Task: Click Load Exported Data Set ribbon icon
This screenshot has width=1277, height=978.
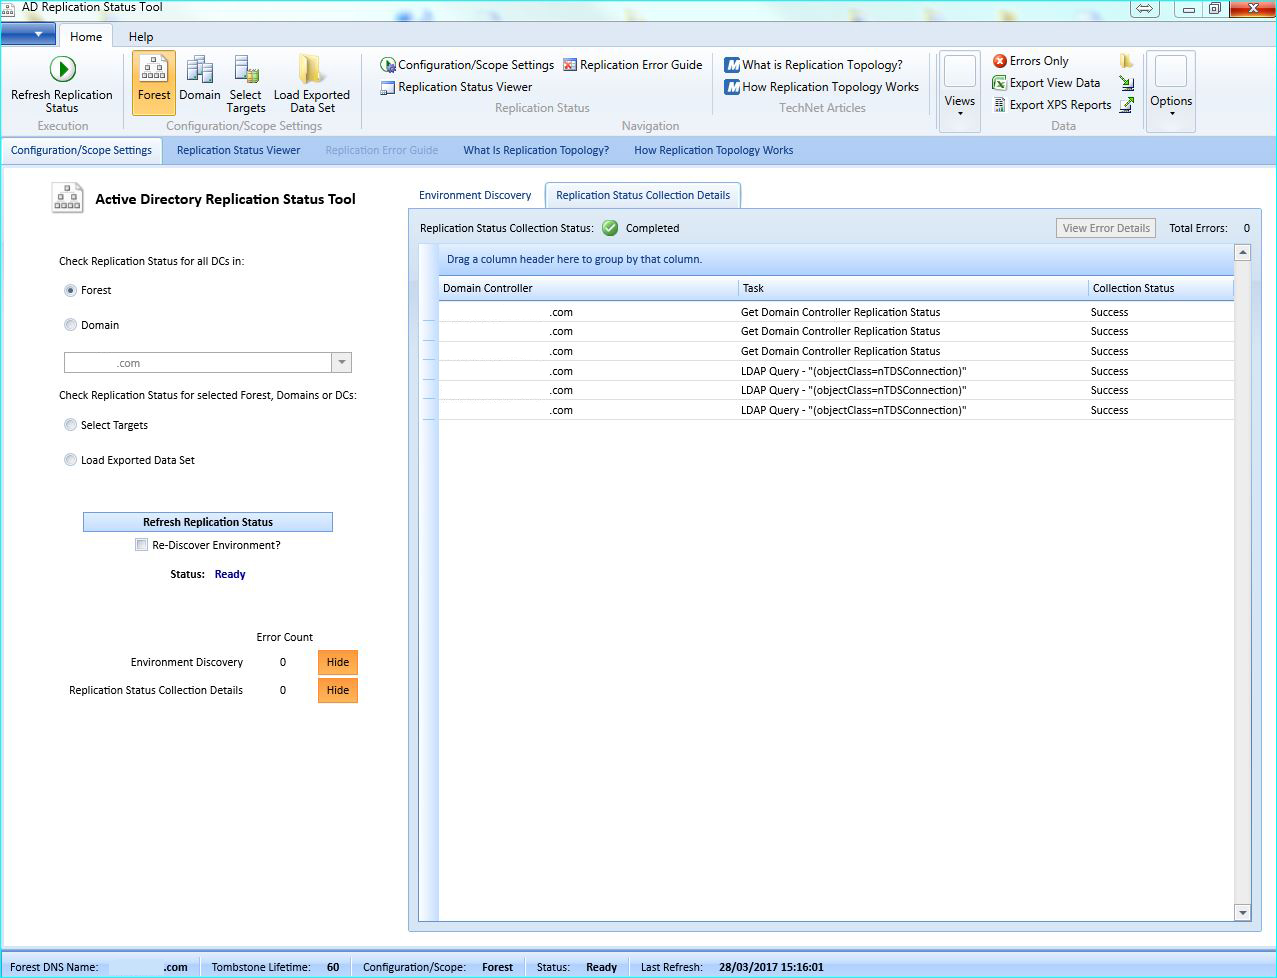Action: [x=311, y=84]
